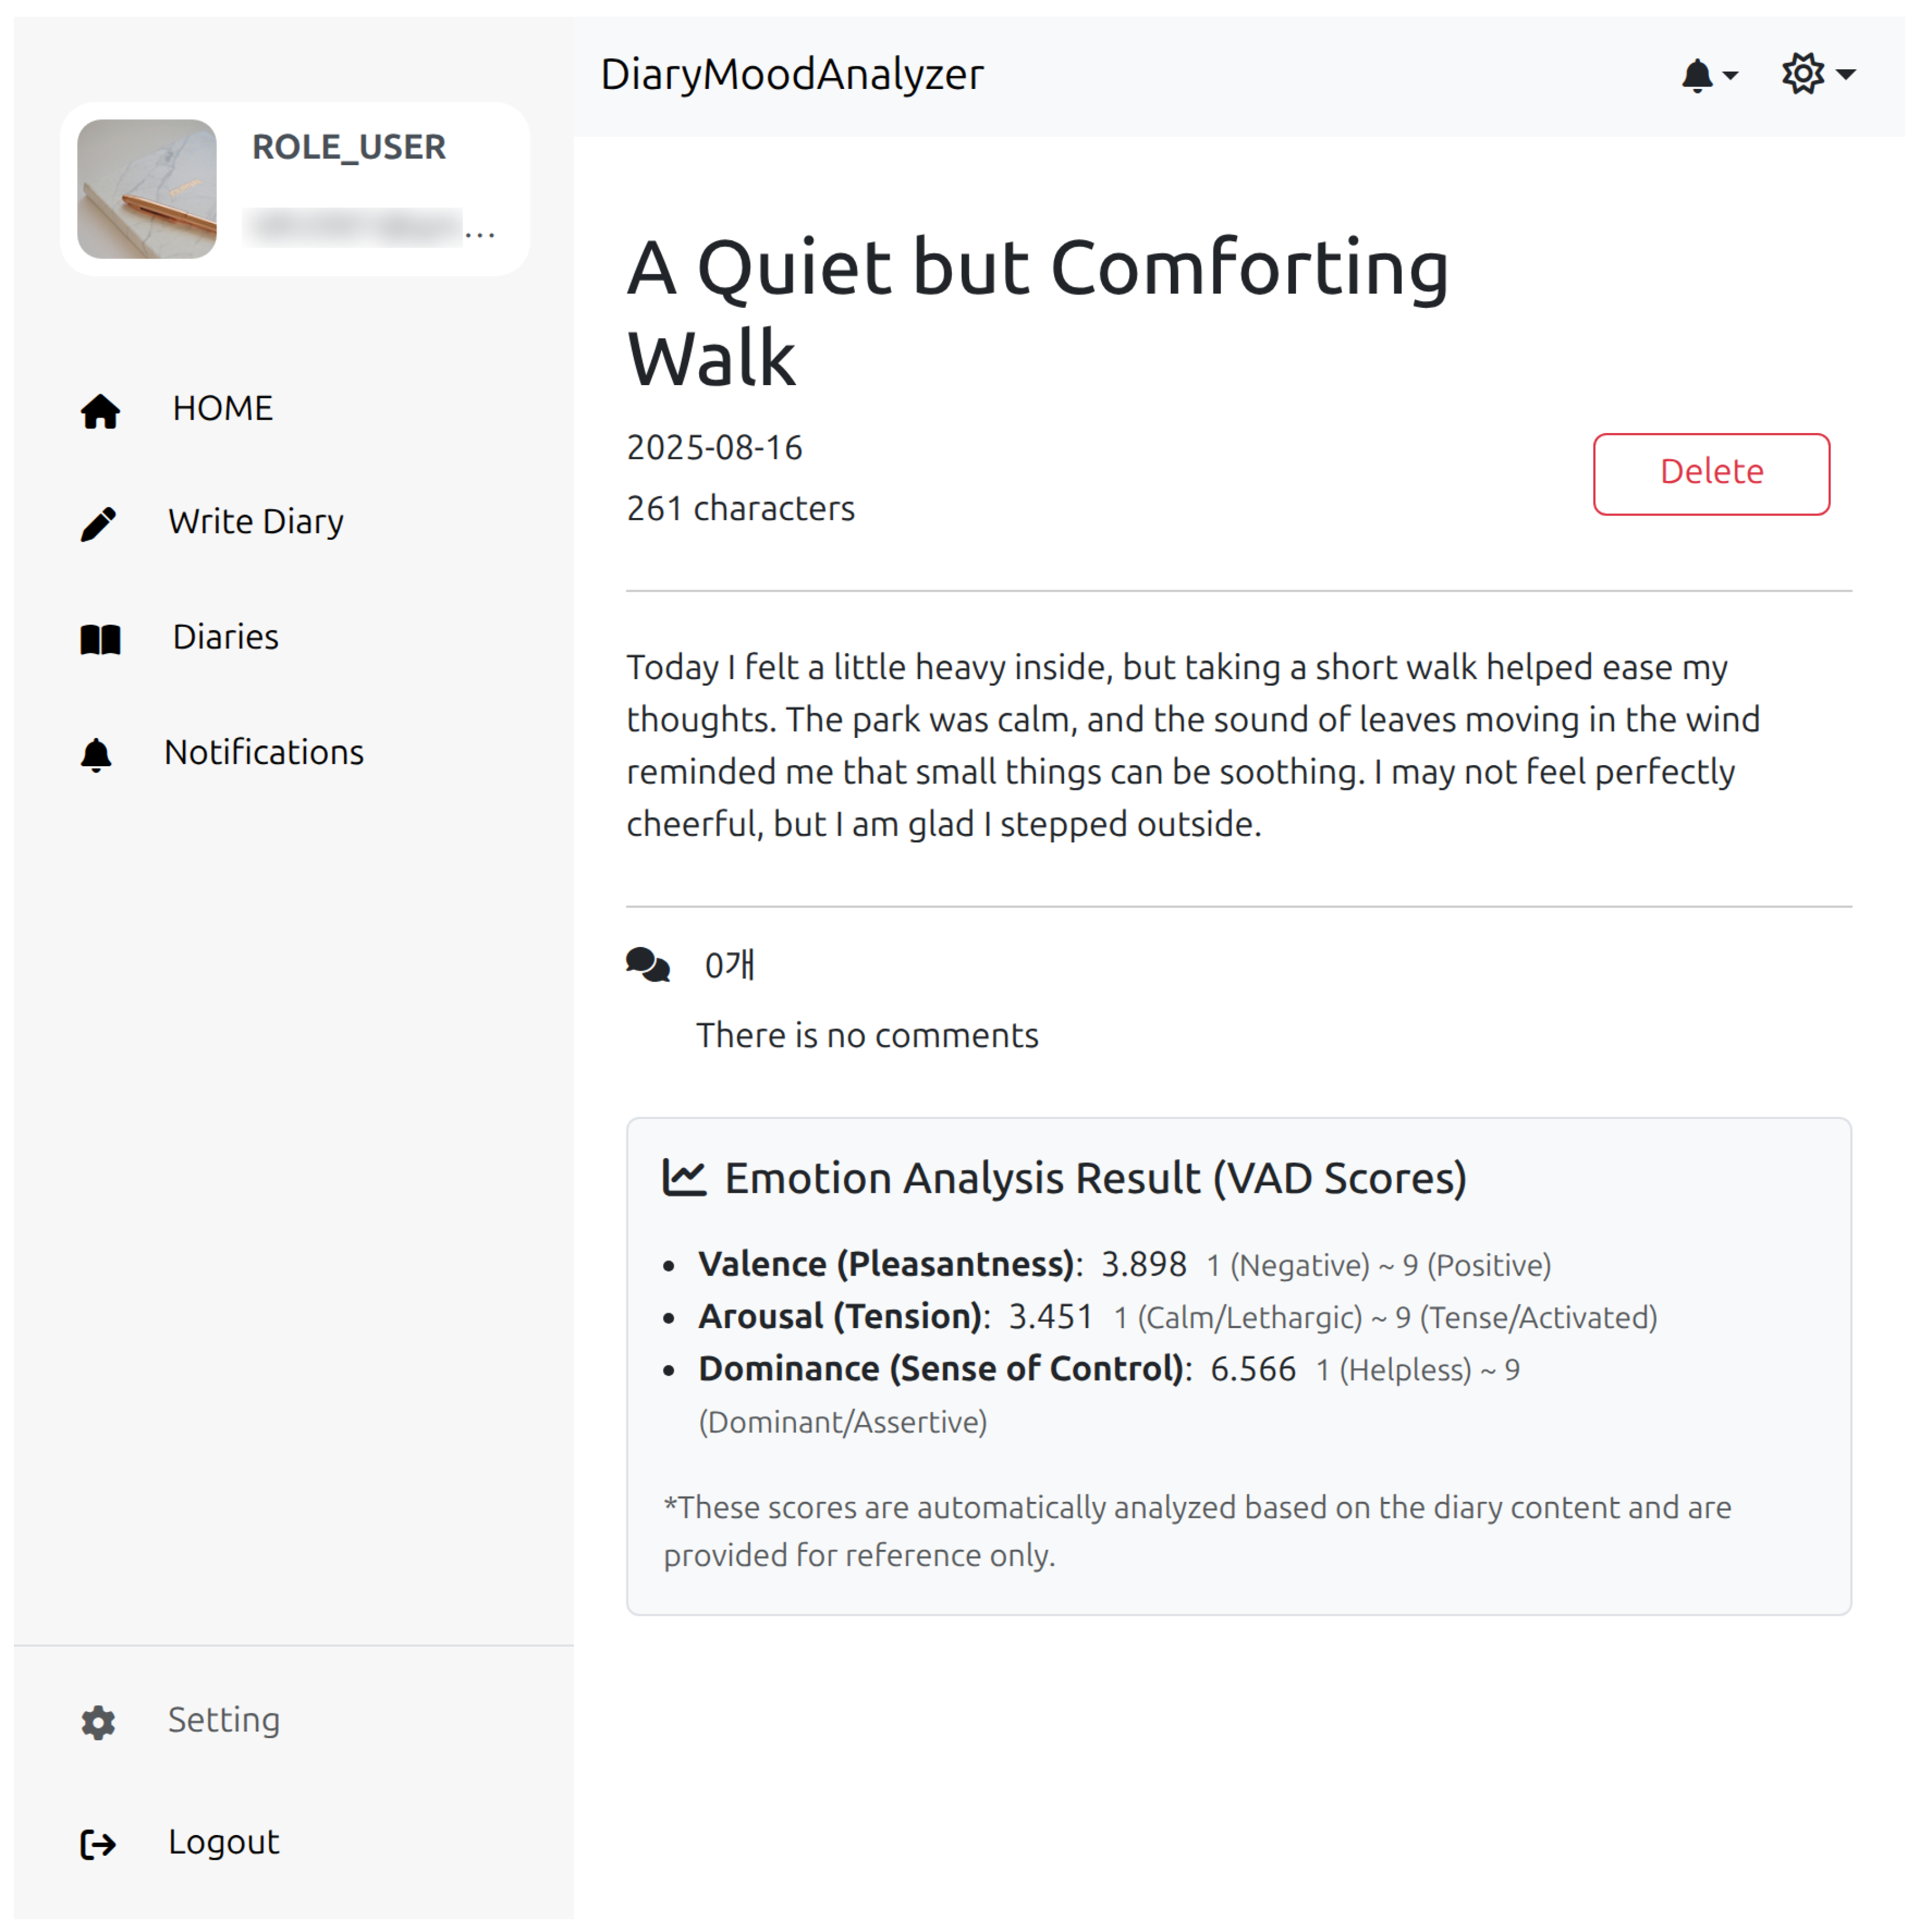Click the DiaryMoodAnalyzer brand link

coord(792,75)
